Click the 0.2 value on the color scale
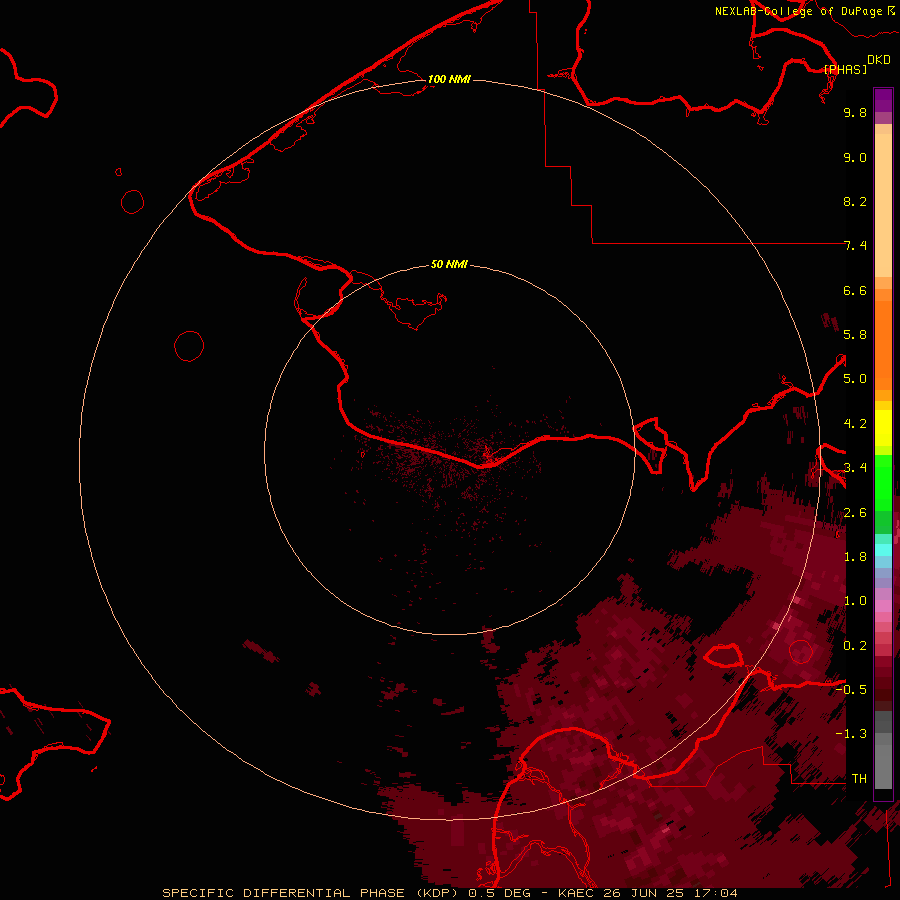 pyautogui.click(x=855, y=646)
